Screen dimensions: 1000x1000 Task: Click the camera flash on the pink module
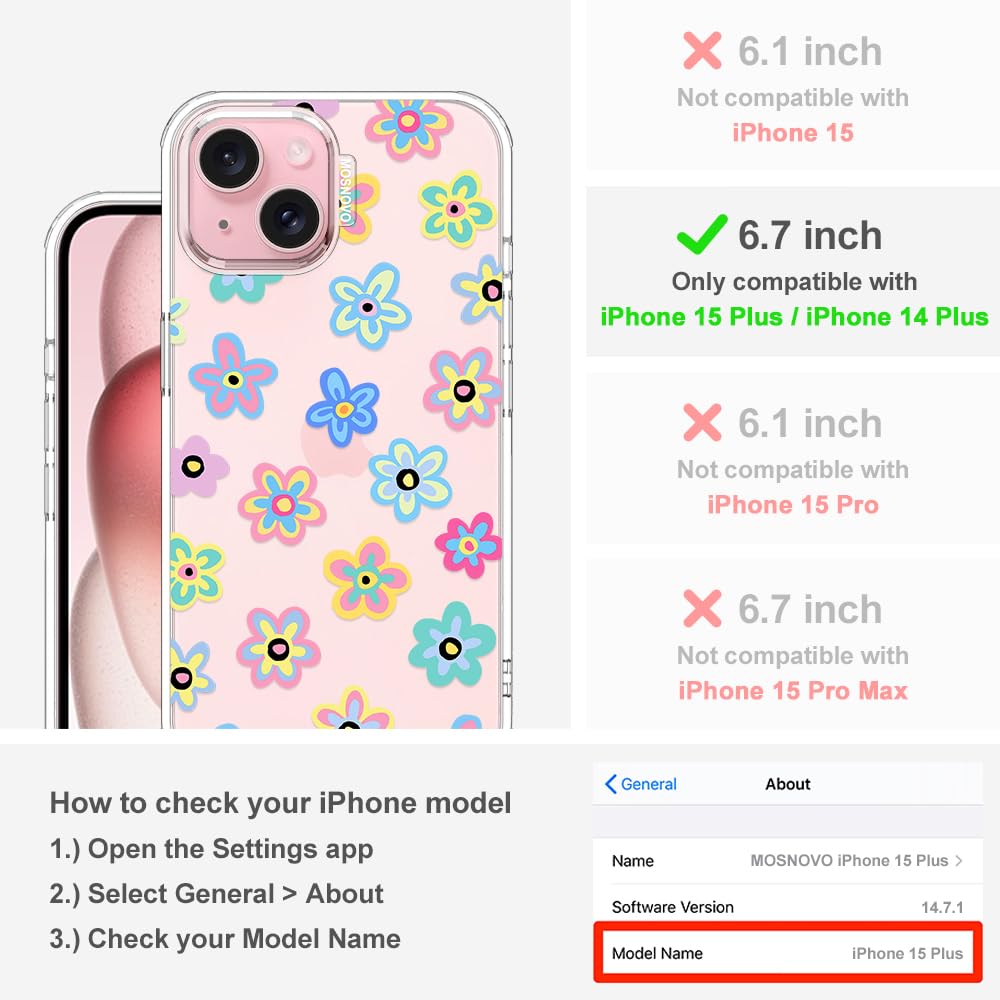(298, 153)
